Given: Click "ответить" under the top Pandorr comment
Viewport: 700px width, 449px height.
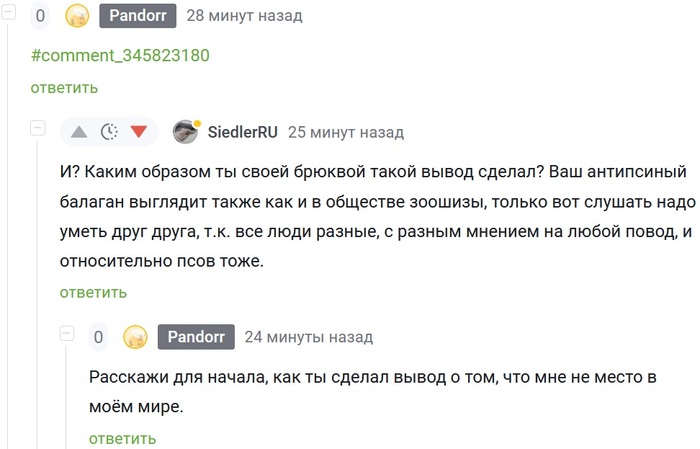Looking at the screenshot, I should [x=64, y=87].
